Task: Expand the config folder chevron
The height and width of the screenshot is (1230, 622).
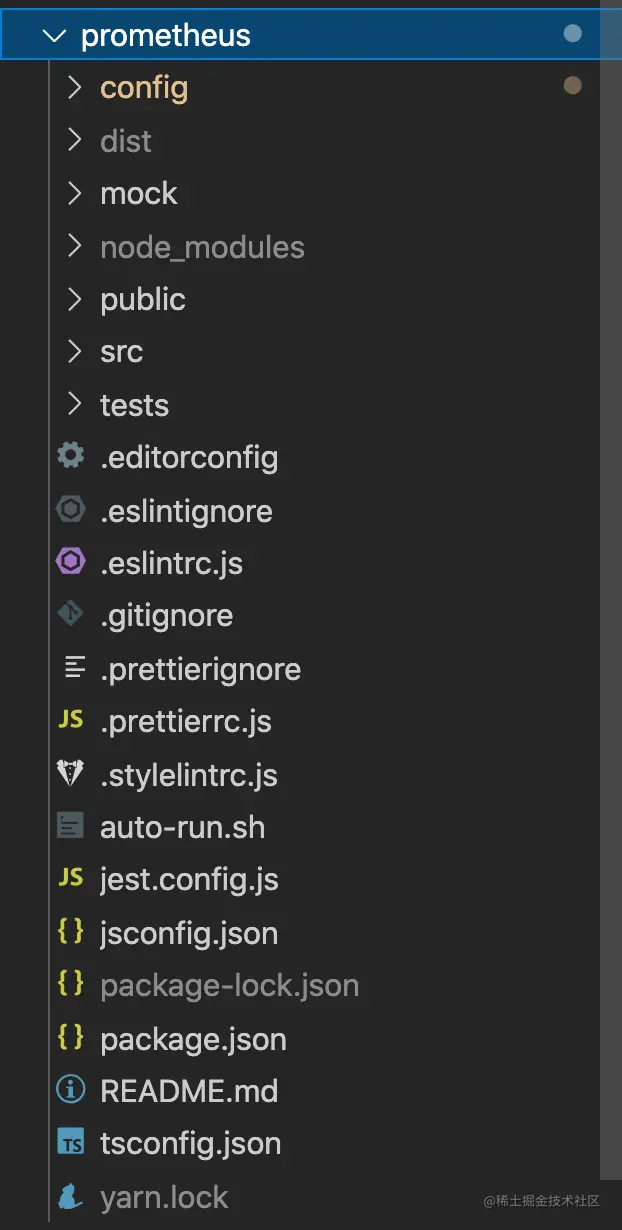Action: [74, 88]
